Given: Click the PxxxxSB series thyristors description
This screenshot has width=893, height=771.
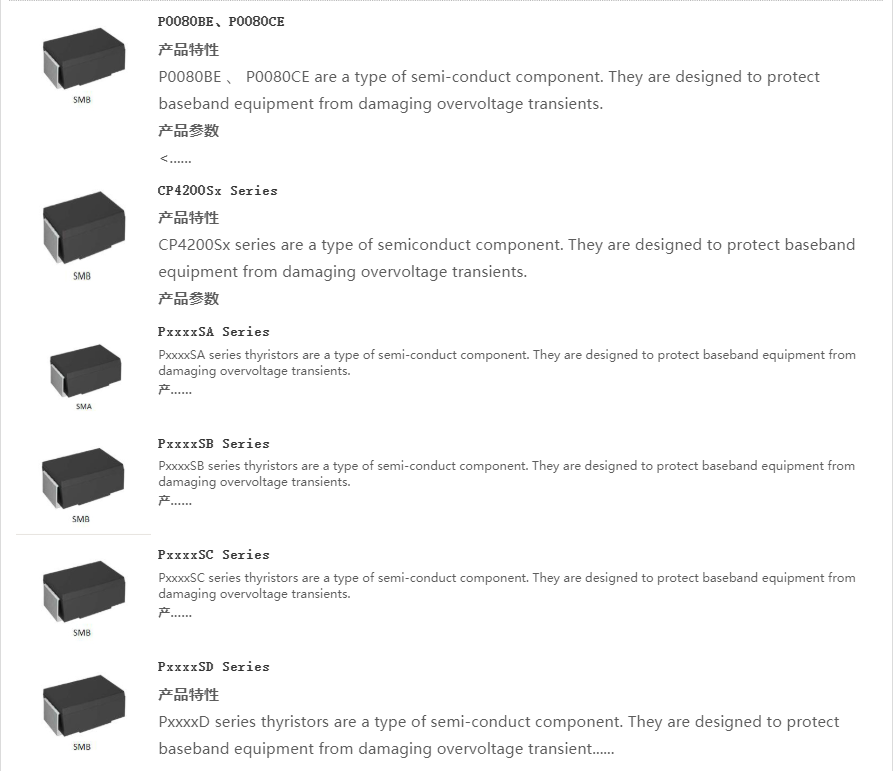Looking at the screenshot, I should pos(507,474).
